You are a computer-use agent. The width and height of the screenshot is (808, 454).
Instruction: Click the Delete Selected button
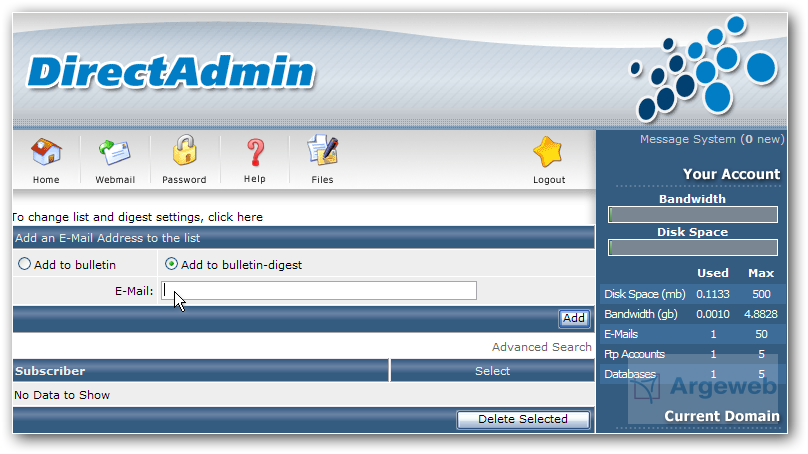[x=523, y=419]
